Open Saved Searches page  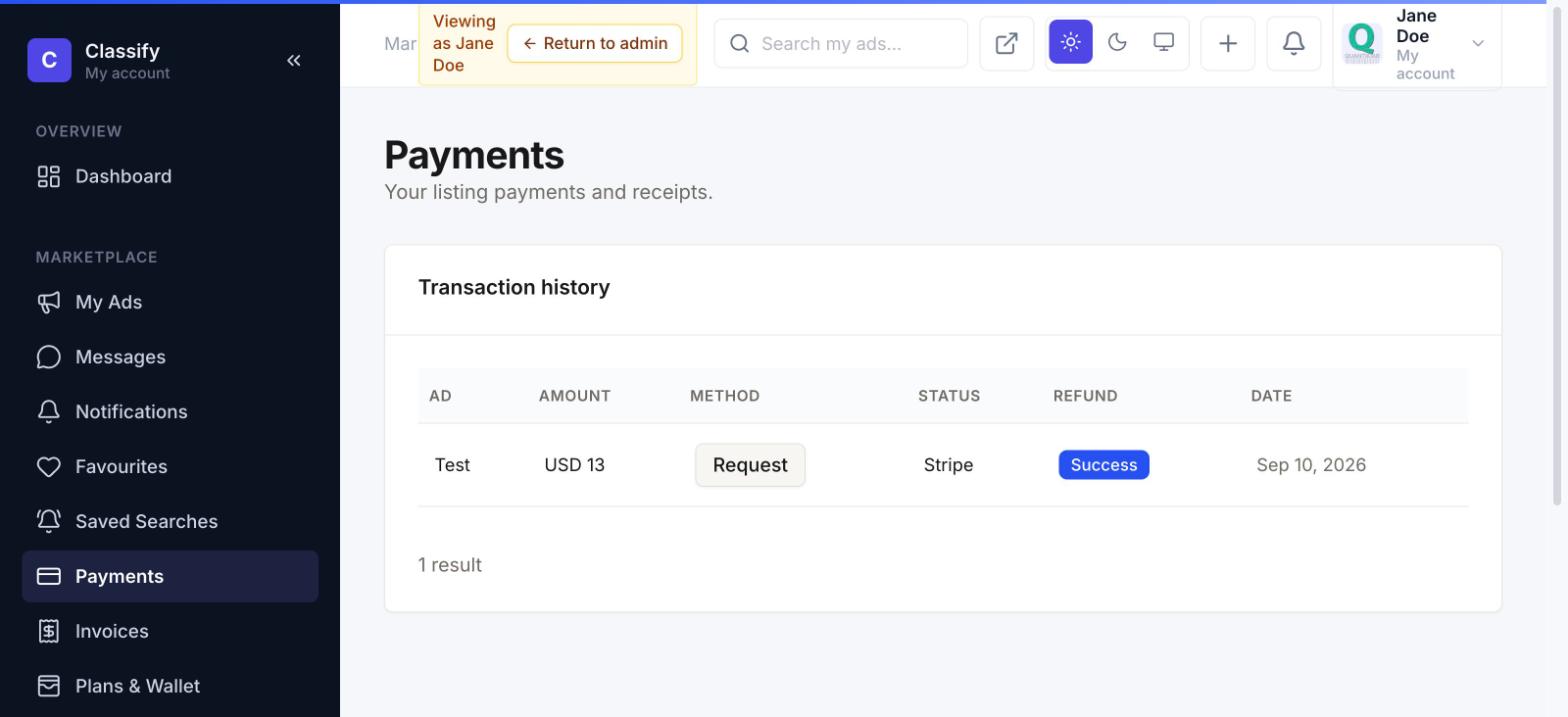pos(170,522)
